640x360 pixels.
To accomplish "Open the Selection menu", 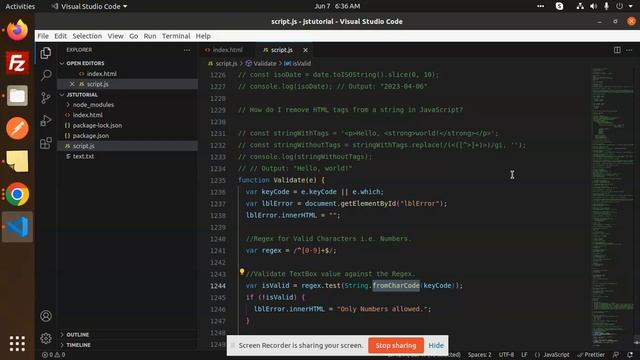I will (x=87, y=36).
